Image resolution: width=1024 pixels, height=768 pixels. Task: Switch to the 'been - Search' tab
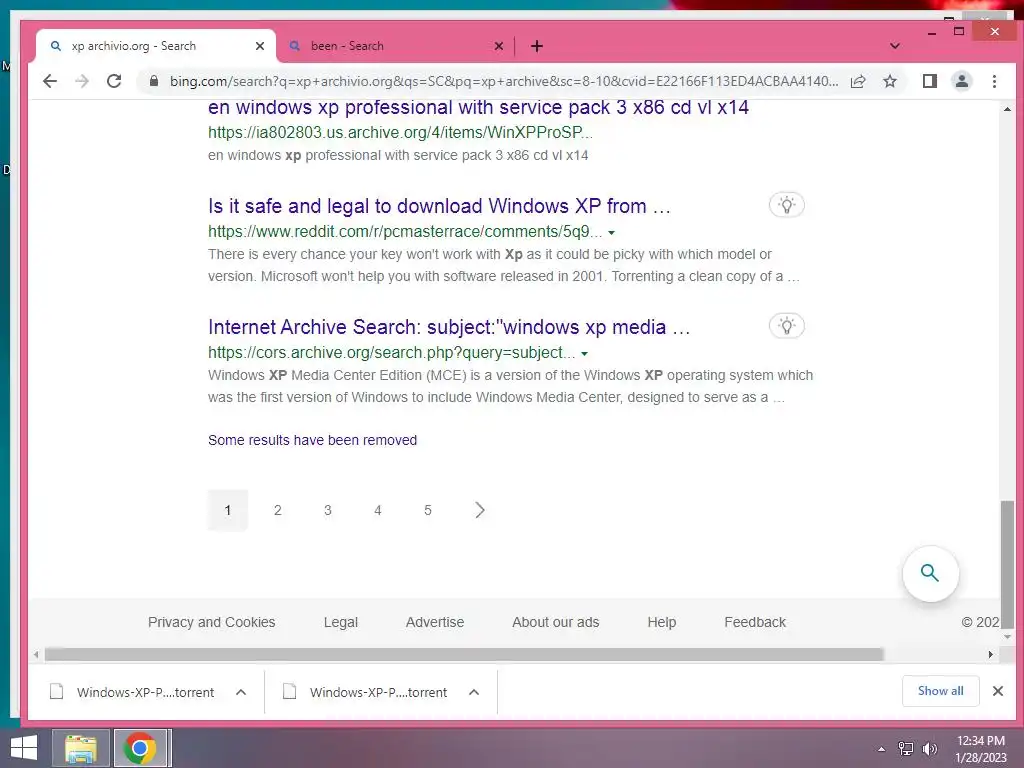pos(395,46)
